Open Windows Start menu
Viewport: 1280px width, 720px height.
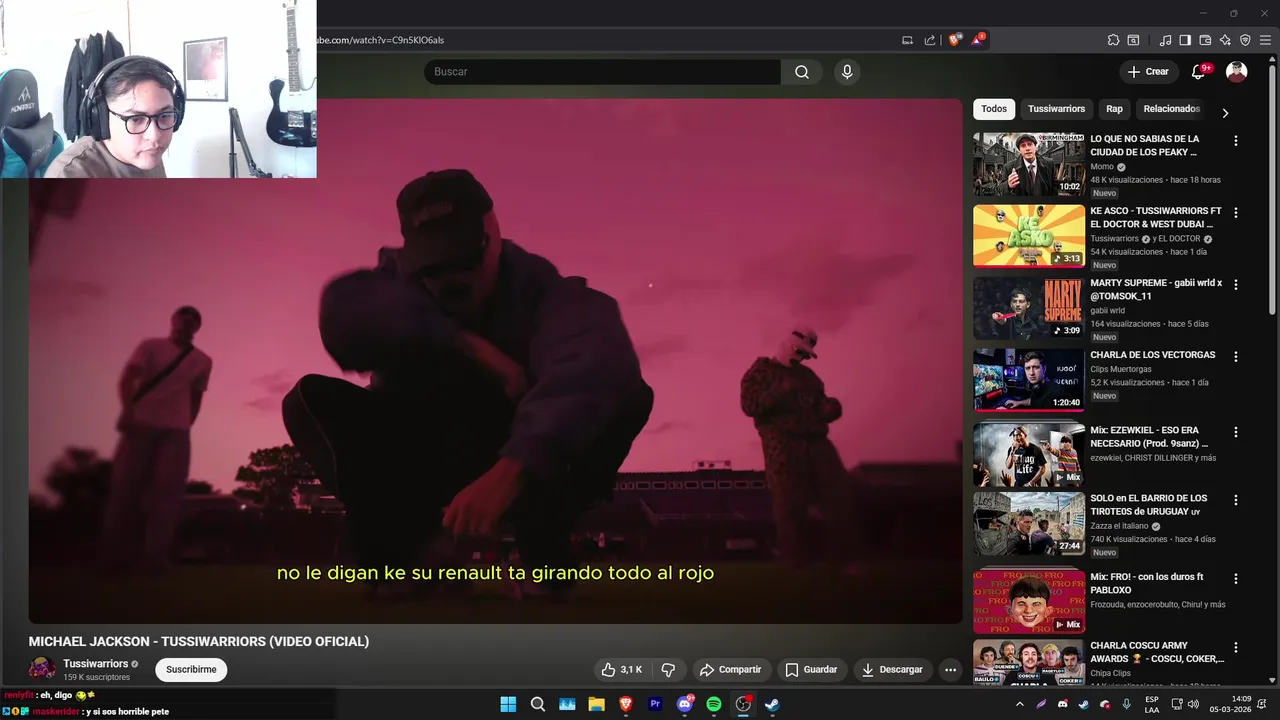508,704
